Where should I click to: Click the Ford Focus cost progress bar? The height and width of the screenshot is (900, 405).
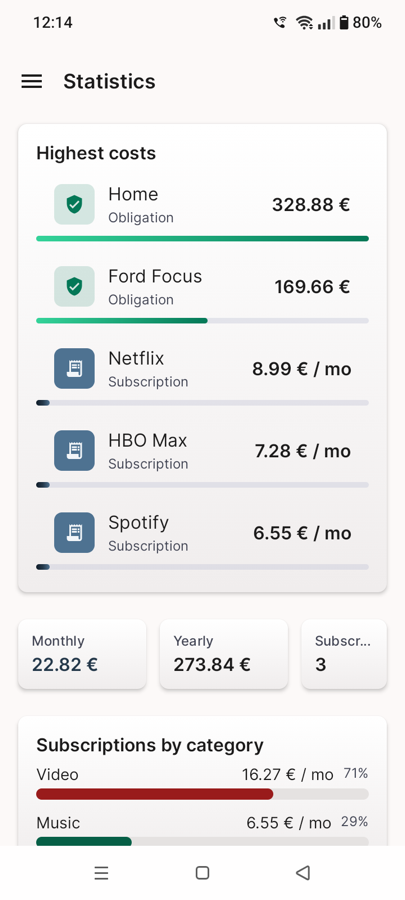(202, 321)
